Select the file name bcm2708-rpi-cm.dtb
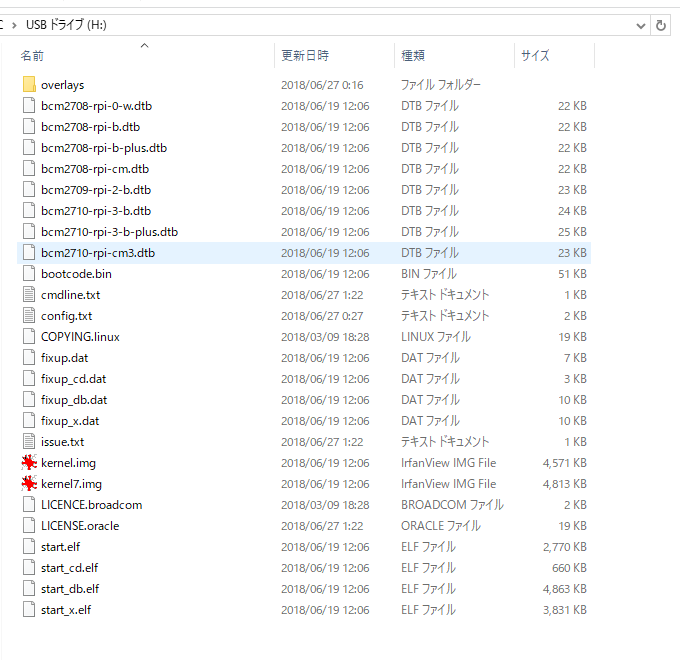This screenshot has width=680, height=660. point(95,169)
